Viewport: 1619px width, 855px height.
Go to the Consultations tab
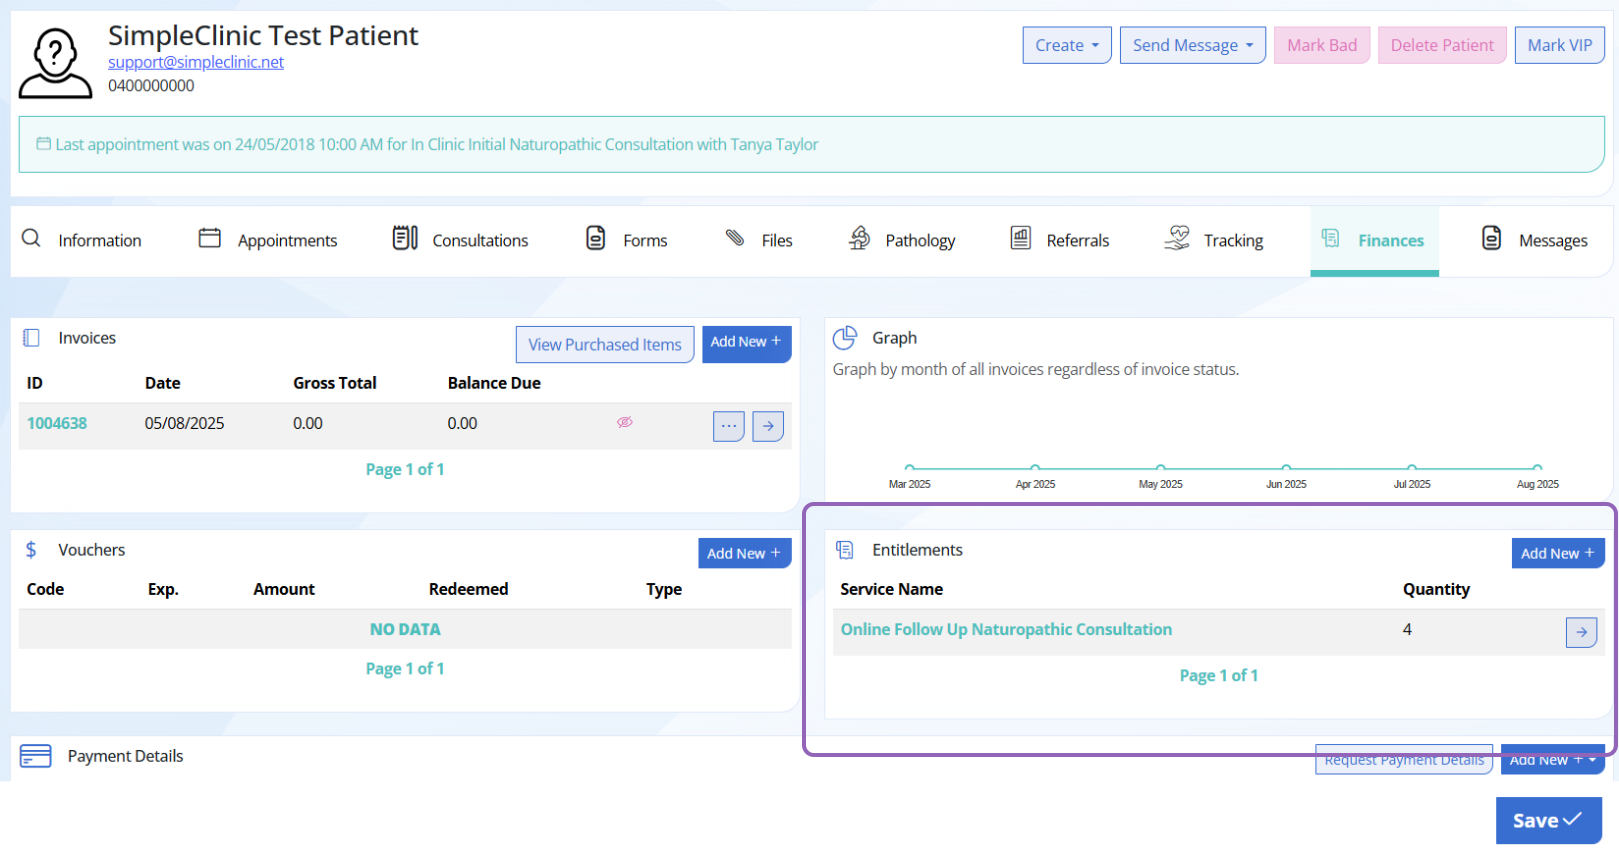[461, 240]
